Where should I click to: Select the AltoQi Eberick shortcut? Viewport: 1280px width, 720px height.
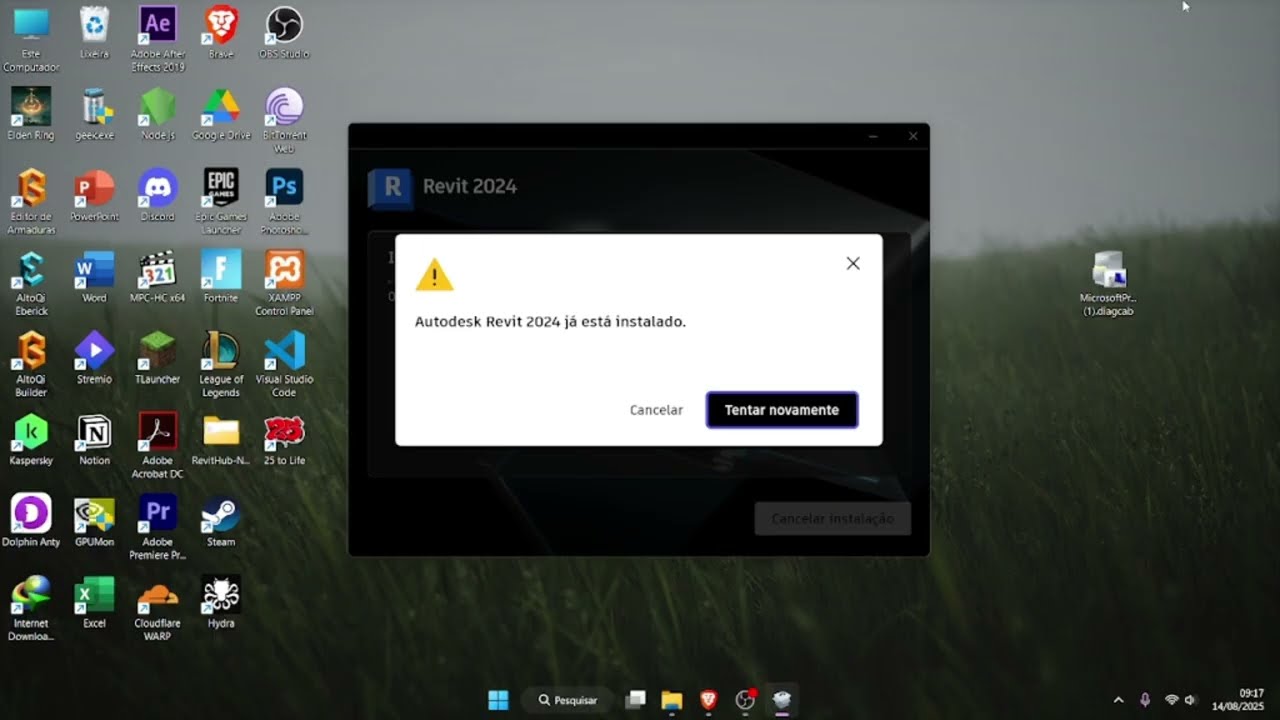(31, 284)
